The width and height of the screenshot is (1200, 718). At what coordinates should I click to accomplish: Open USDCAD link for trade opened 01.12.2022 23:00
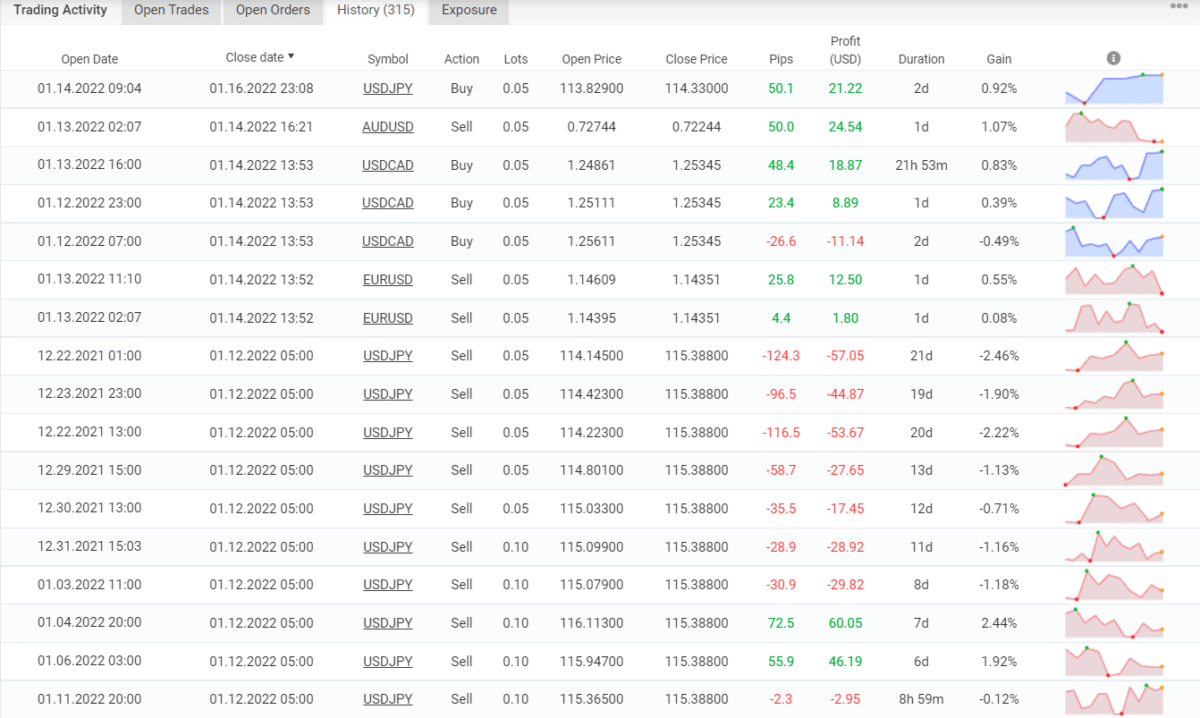[x=388, y=203]
